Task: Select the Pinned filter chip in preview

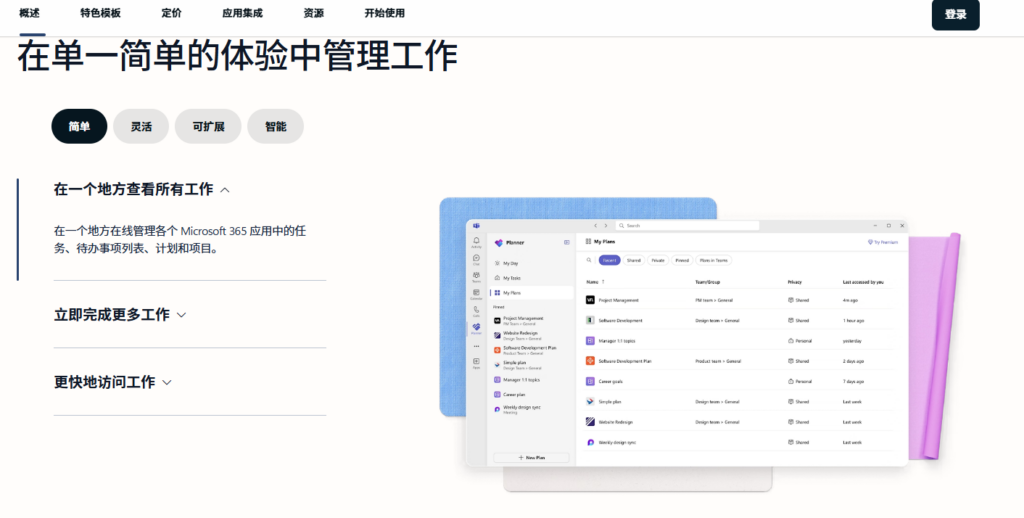Action: pyautogui.click(x=682, y=260)
